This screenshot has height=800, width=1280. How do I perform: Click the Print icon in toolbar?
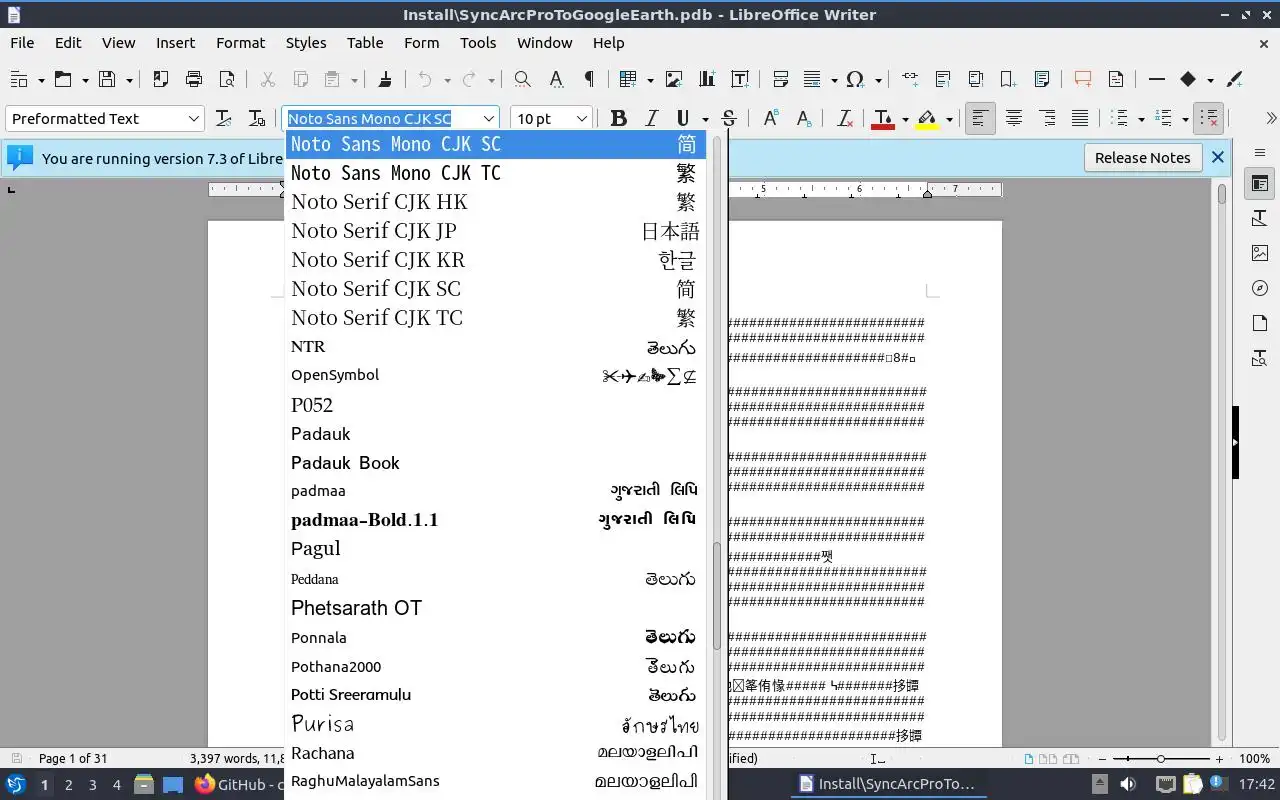point(194,79)
